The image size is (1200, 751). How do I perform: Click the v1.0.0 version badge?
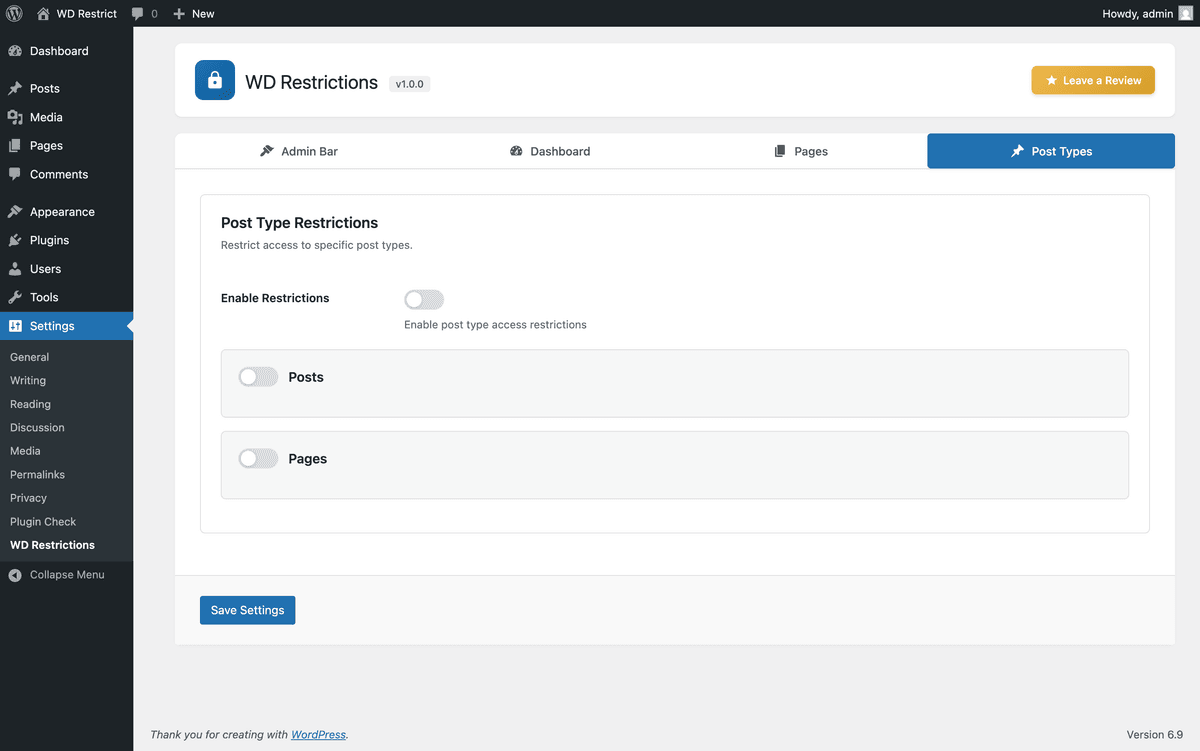(410, 84)
